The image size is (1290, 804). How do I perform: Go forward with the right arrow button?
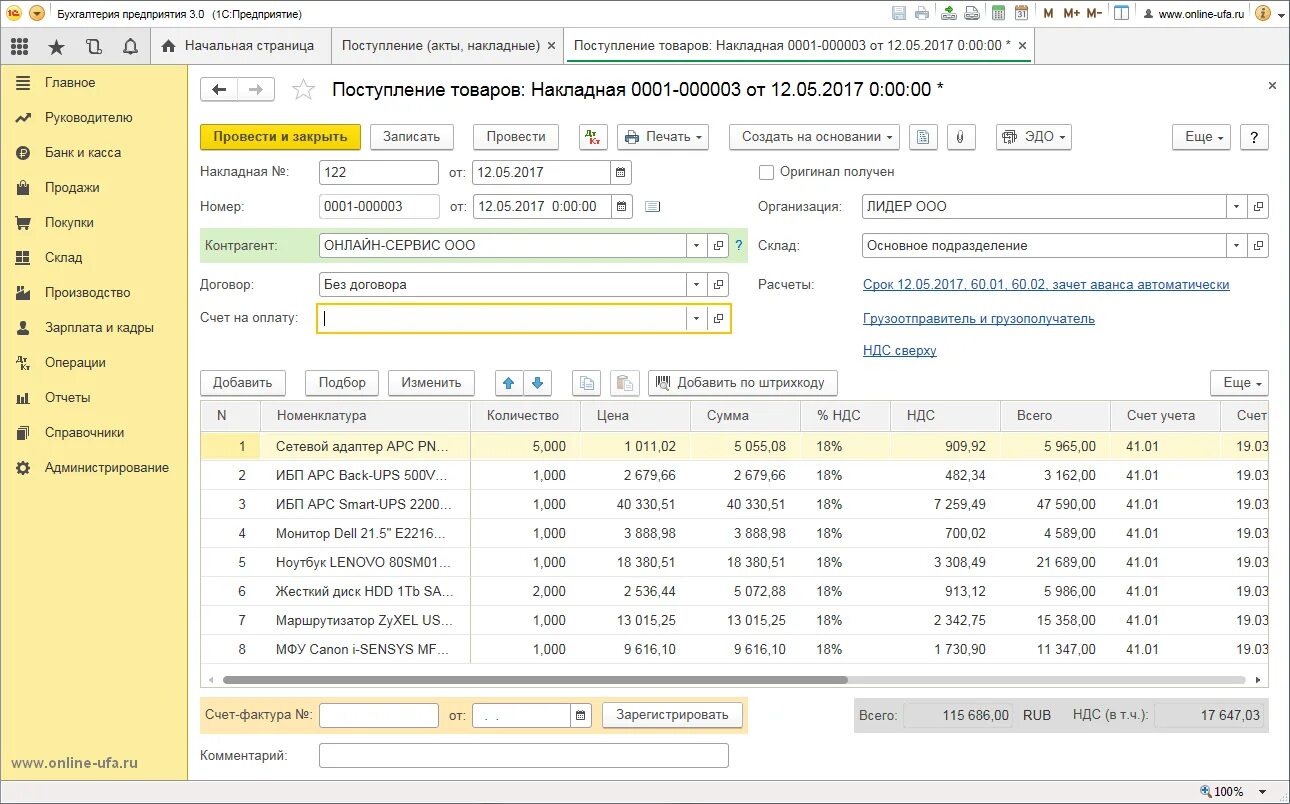[x=256, y=90]
